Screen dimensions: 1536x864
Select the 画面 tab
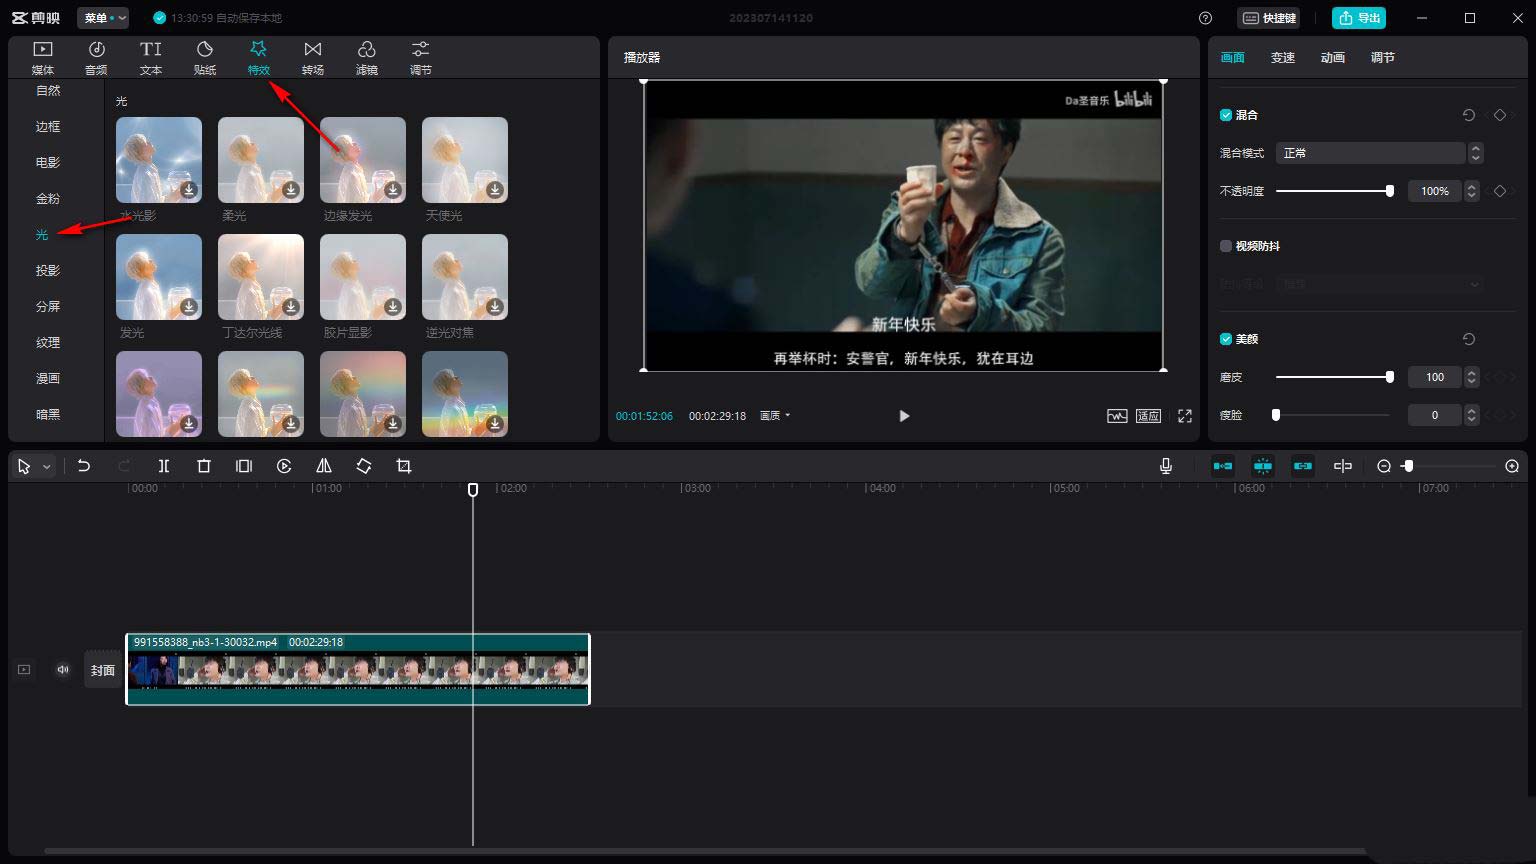(1233, 58)
